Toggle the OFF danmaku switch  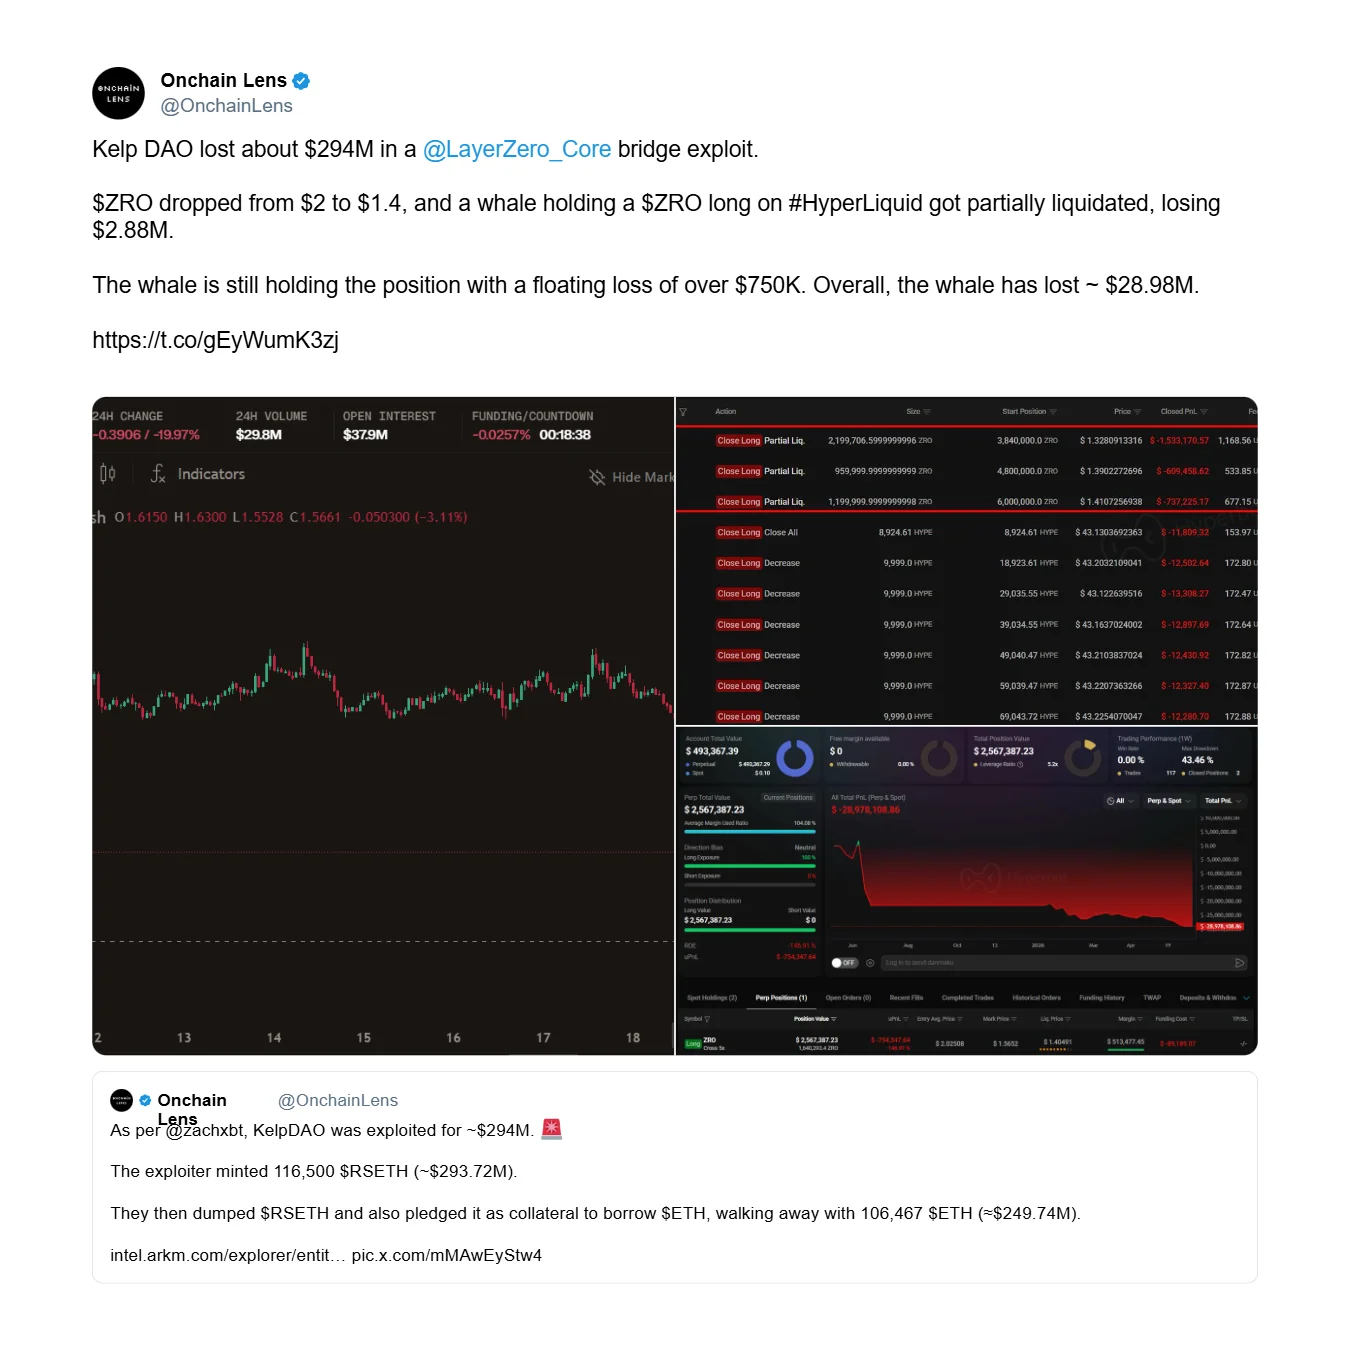(844, 963)
